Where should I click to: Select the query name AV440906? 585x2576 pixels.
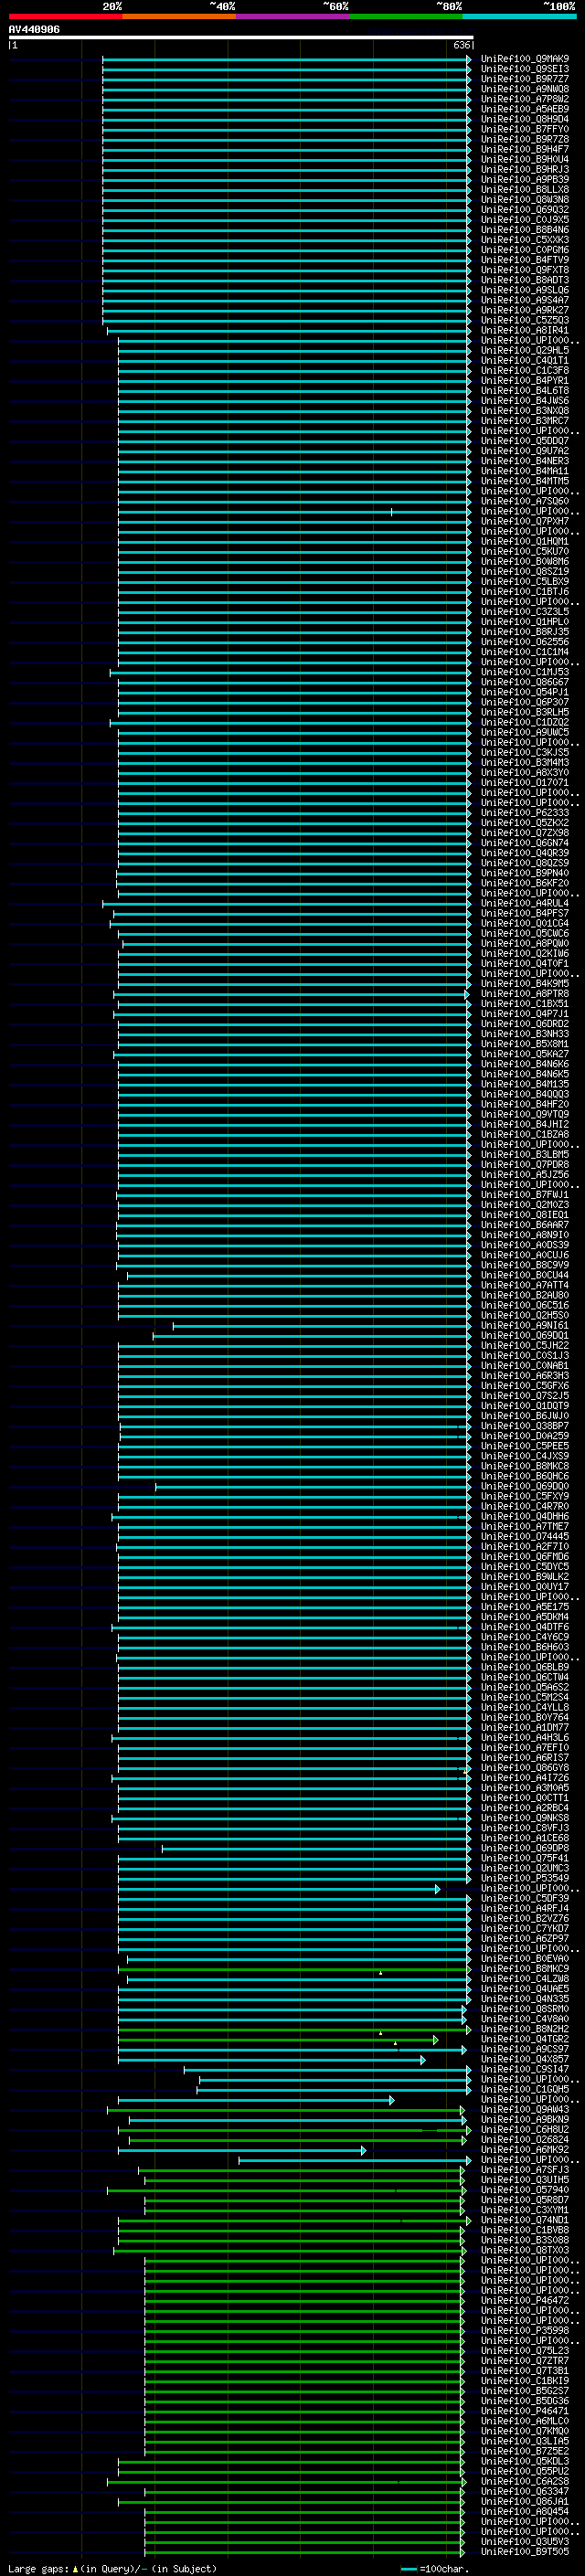click(x=34, y=29)
